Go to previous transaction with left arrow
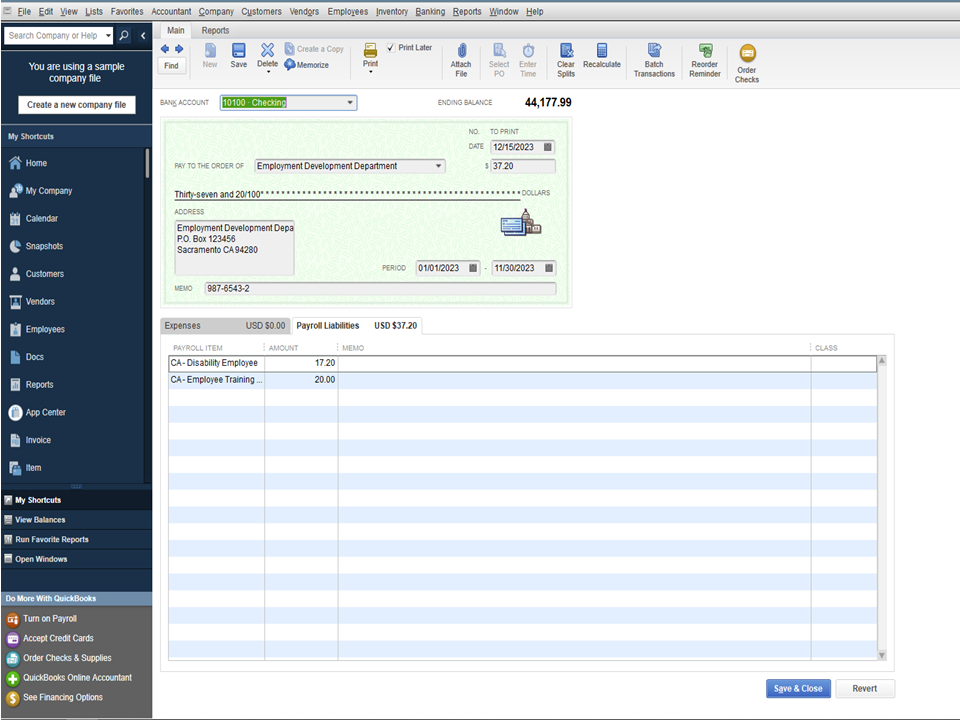960x720 pixels. 165,49
